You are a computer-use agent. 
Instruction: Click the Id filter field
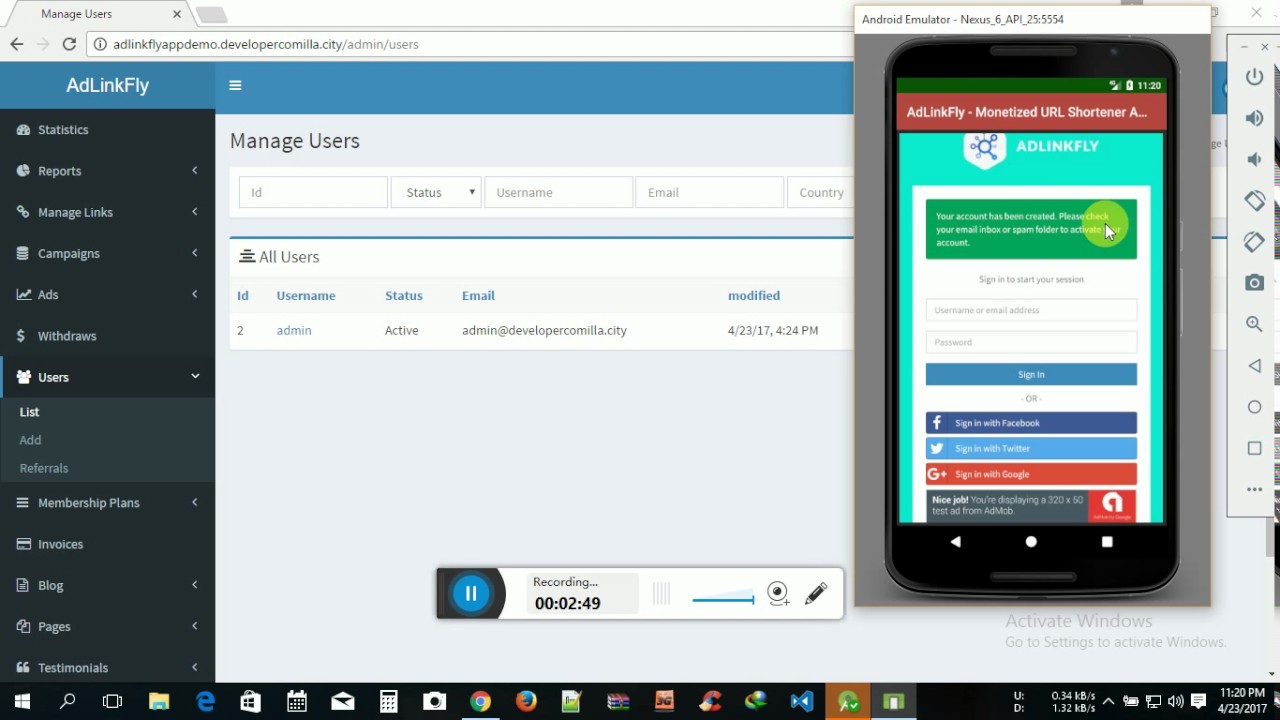point(313,192)
